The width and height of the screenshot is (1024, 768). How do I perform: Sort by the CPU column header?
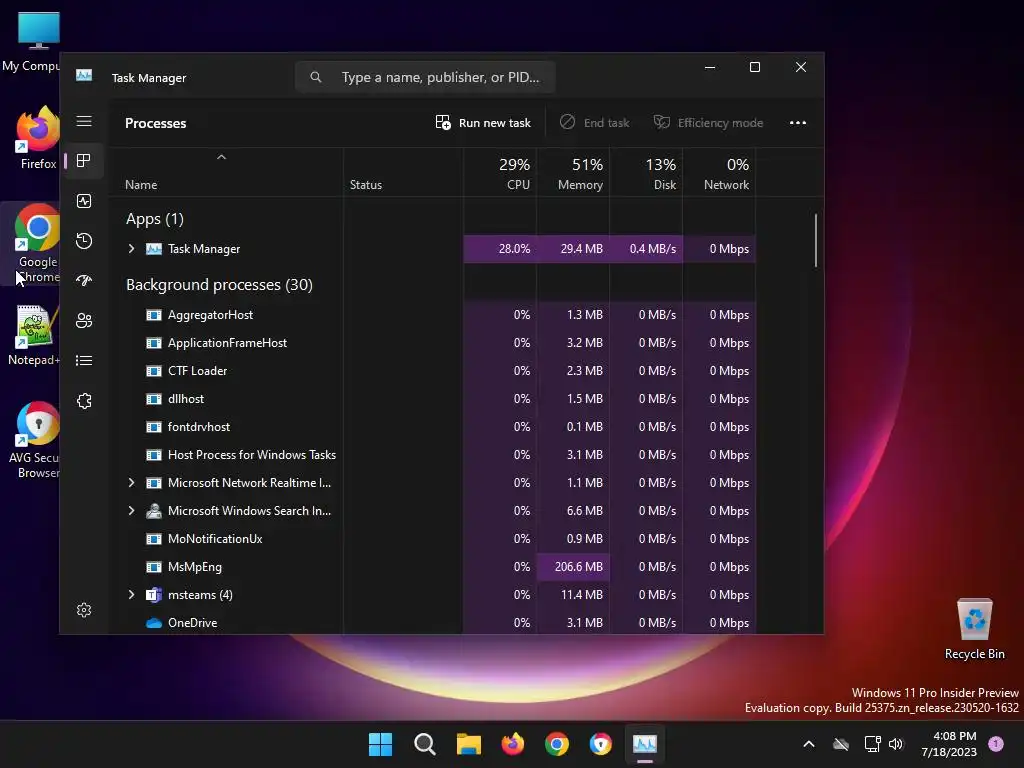click(501, 174)
